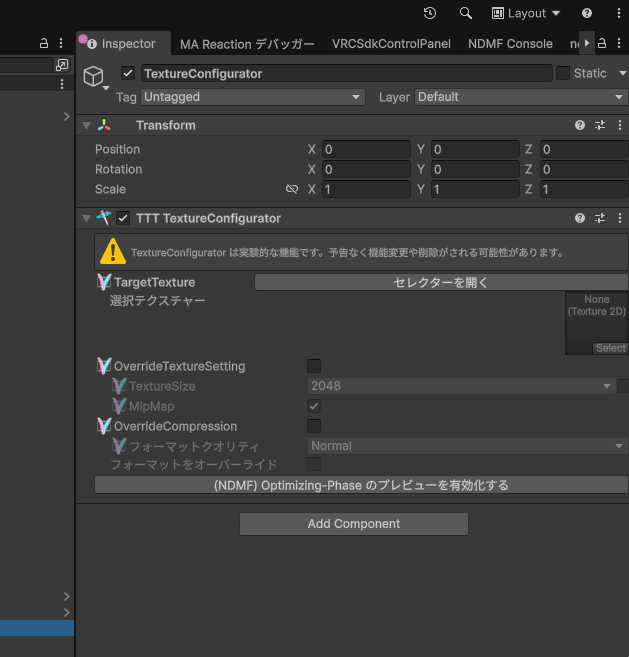This screenshot has width=629, height=657.
Task: Select the GameObject cube icon picker
Action: (x=95, y=78)
